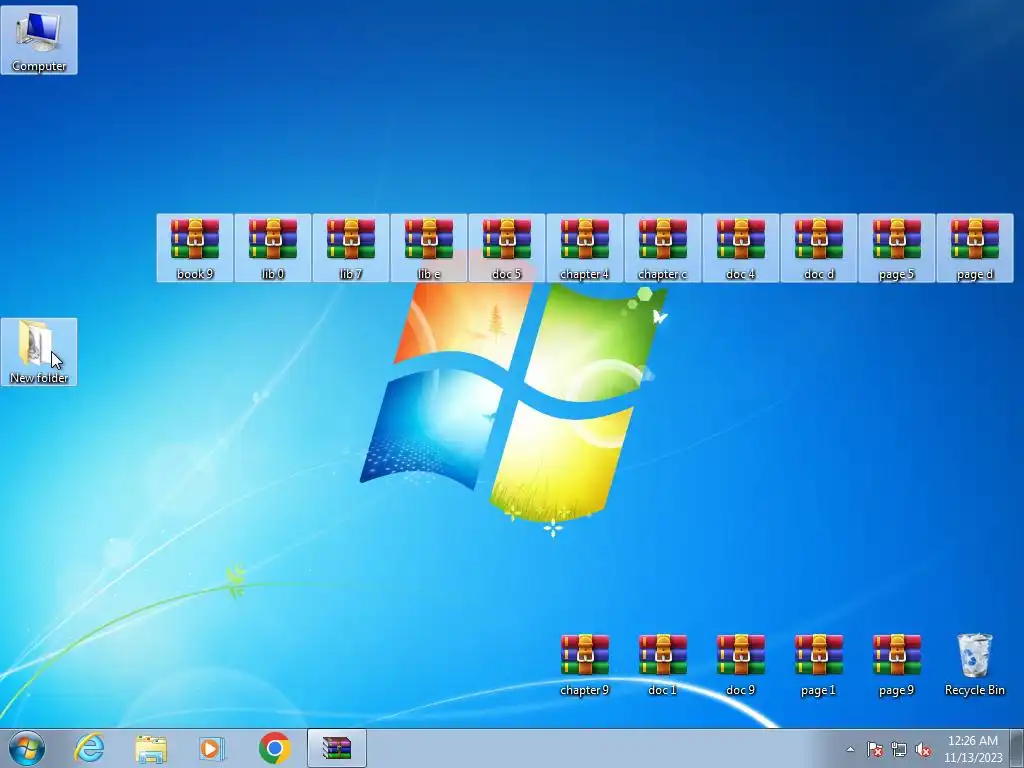
Task: Click the doc d archive icon
Action: [x=818, y=248]
